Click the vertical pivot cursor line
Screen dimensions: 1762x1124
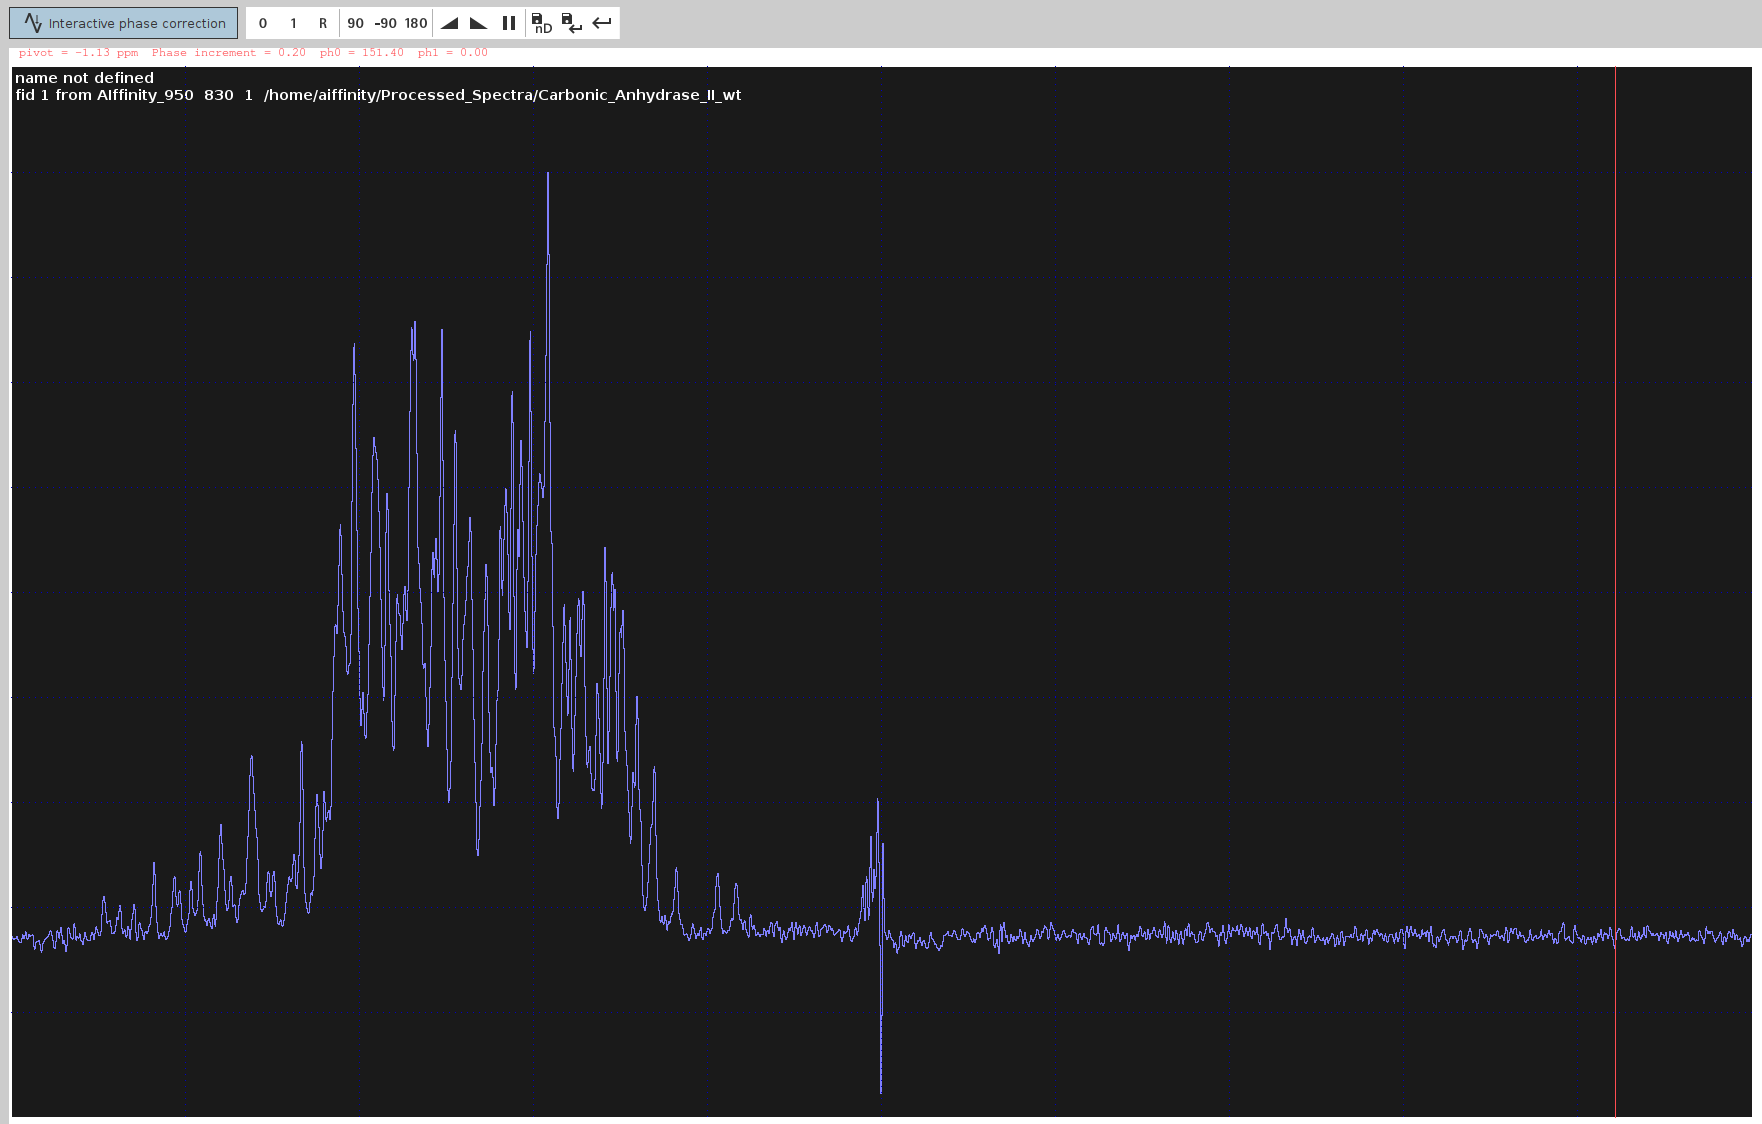[1615, 500]
